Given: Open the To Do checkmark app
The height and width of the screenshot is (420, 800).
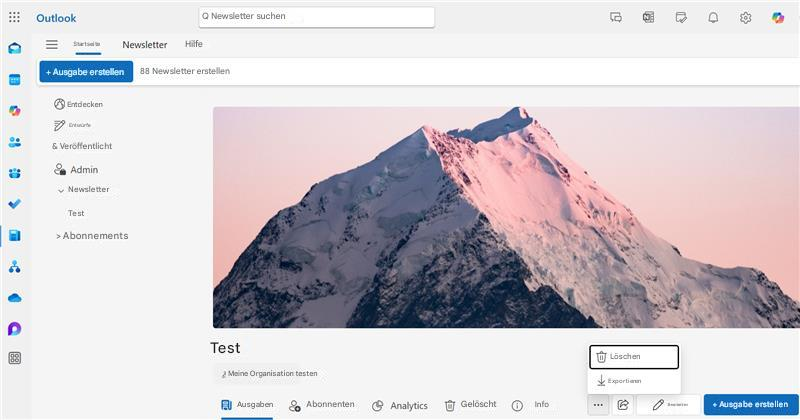Looking at the screenshot, I should (15, 204).
